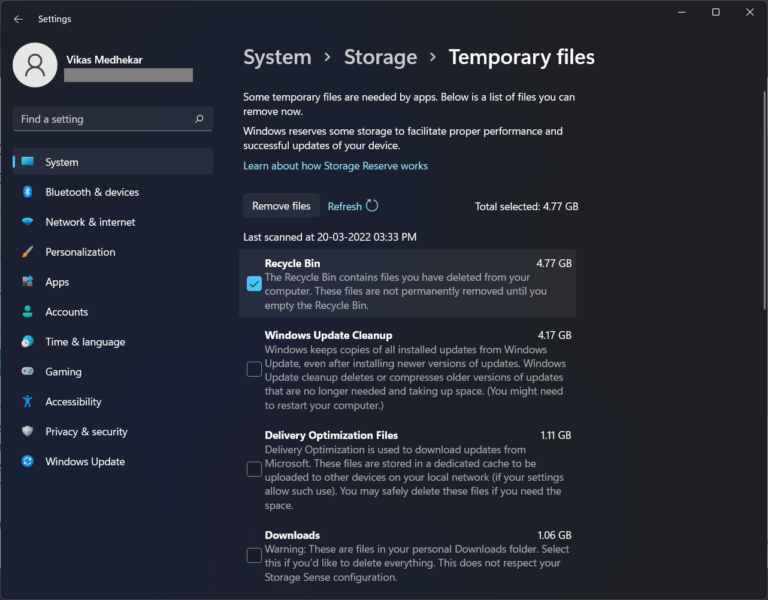Click the Privacy shield icon
Image resolution: width=768 pixels, height=600 pixels.
click(27, 431)
